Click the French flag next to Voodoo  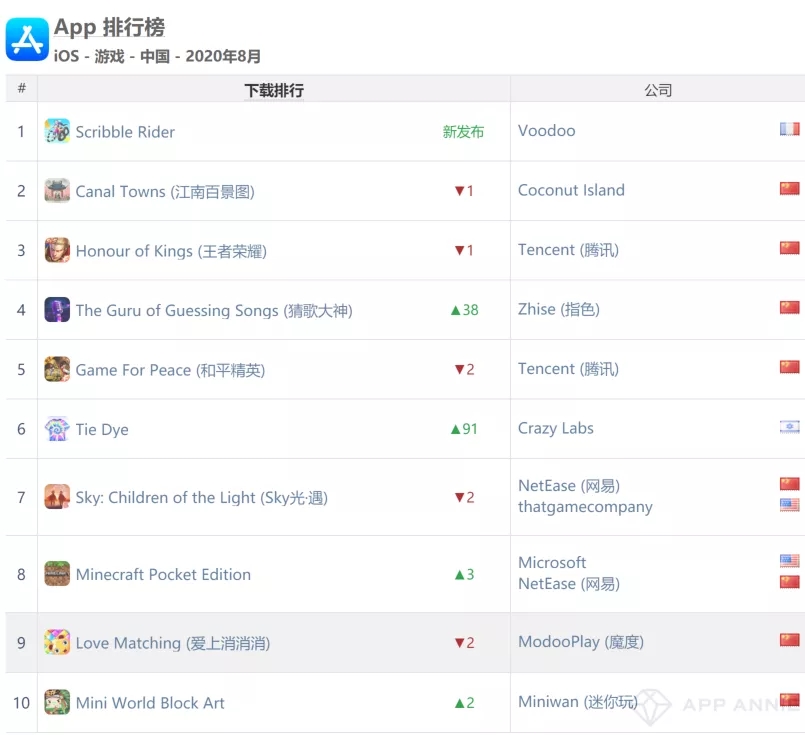pos(790,129)
